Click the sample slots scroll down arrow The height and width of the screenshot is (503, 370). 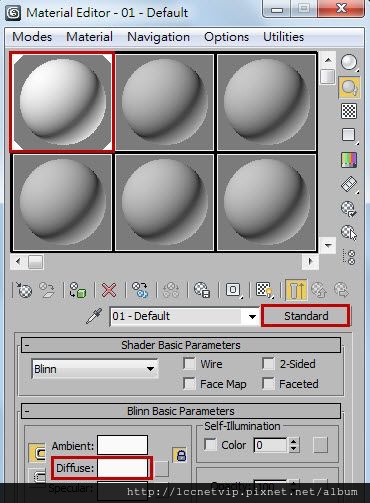(328, 245)
